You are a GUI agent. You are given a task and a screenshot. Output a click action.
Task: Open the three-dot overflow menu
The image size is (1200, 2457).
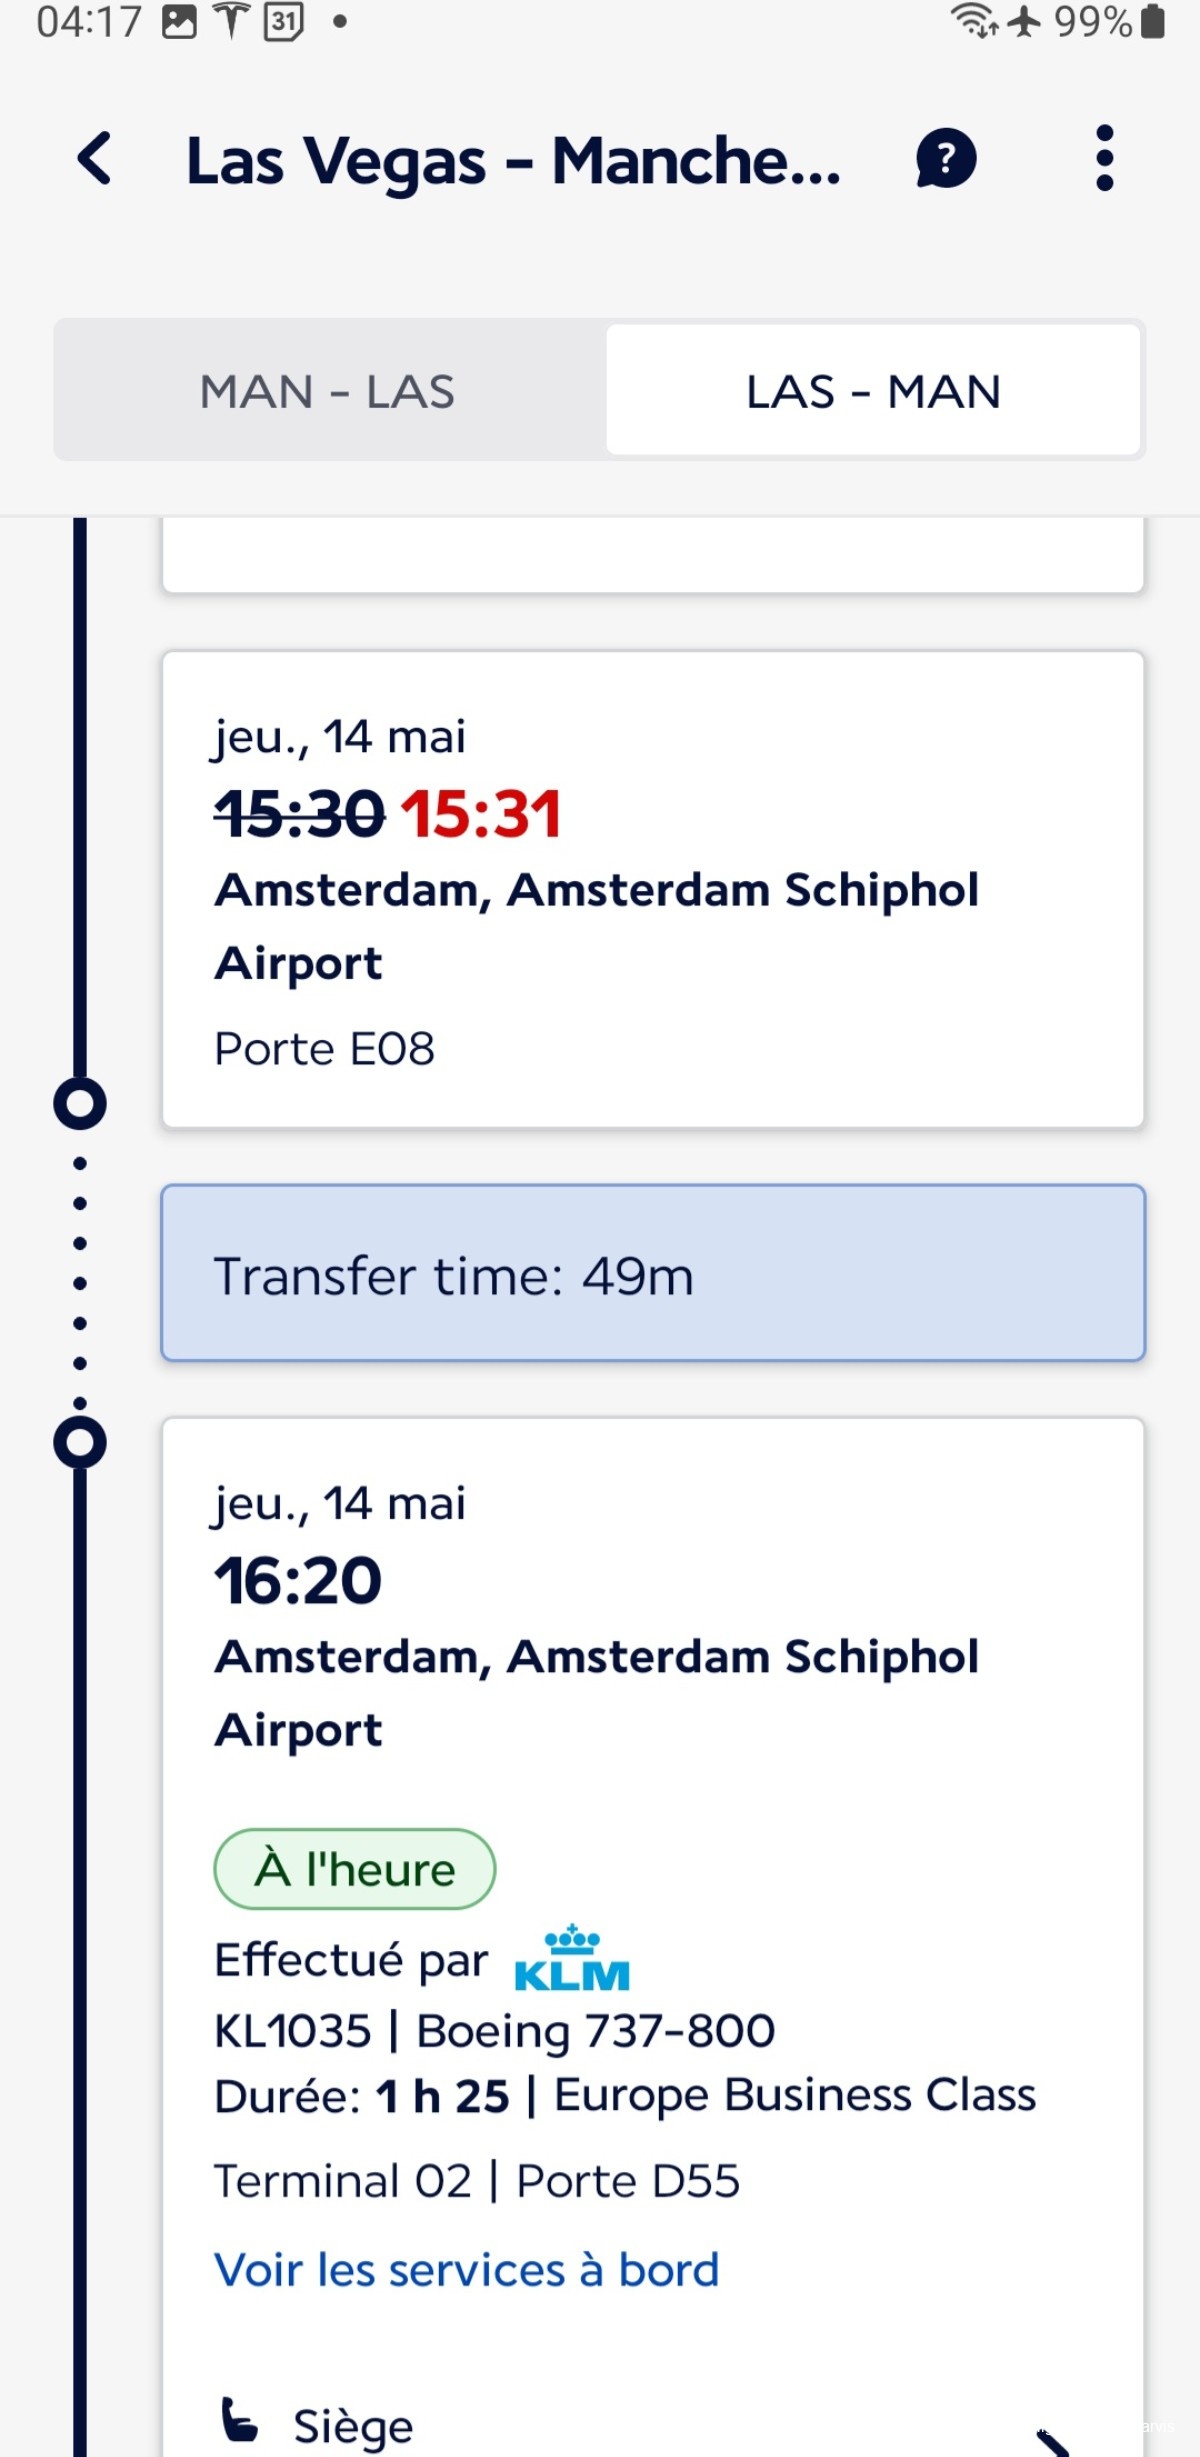(x=1104, y=158)
